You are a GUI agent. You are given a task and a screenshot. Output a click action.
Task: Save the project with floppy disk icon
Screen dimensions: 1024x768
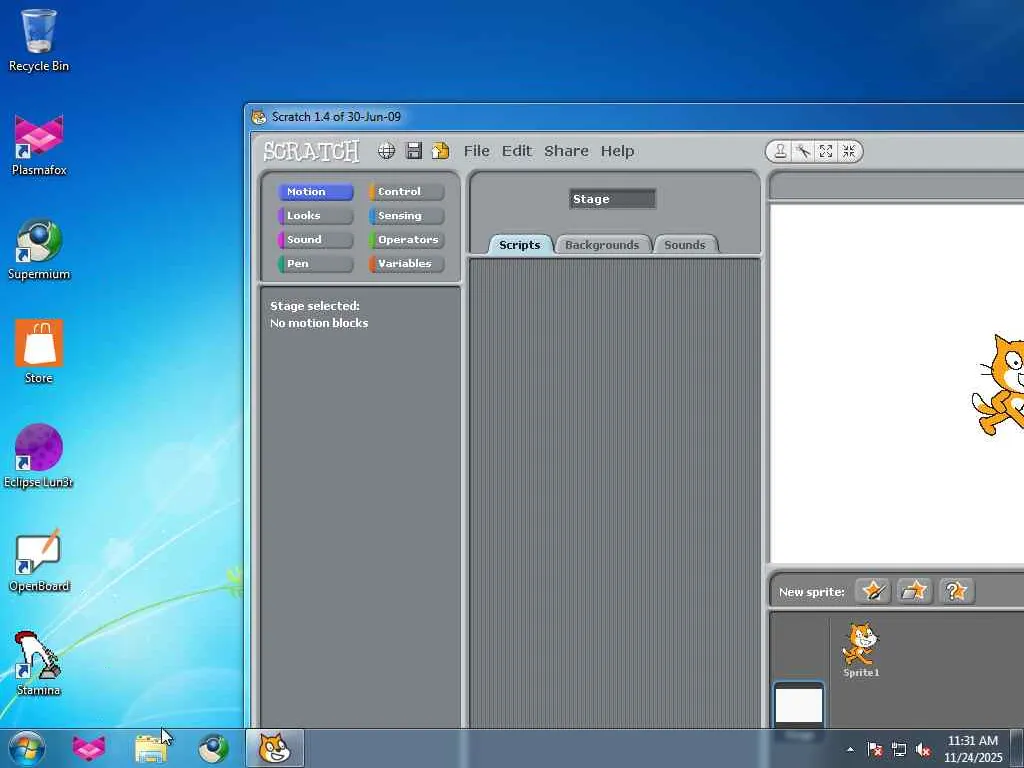[x=414, y=151]
